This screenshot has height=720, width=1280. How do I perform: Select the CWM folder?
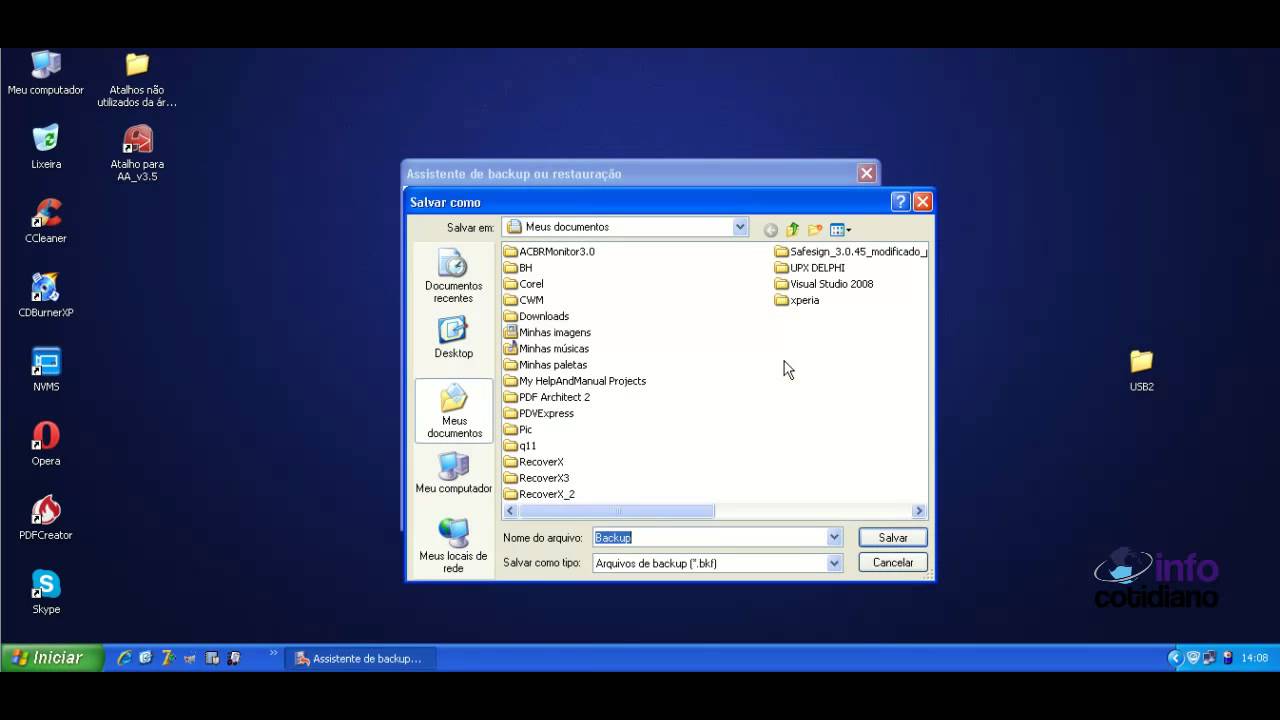coord(523,300)
